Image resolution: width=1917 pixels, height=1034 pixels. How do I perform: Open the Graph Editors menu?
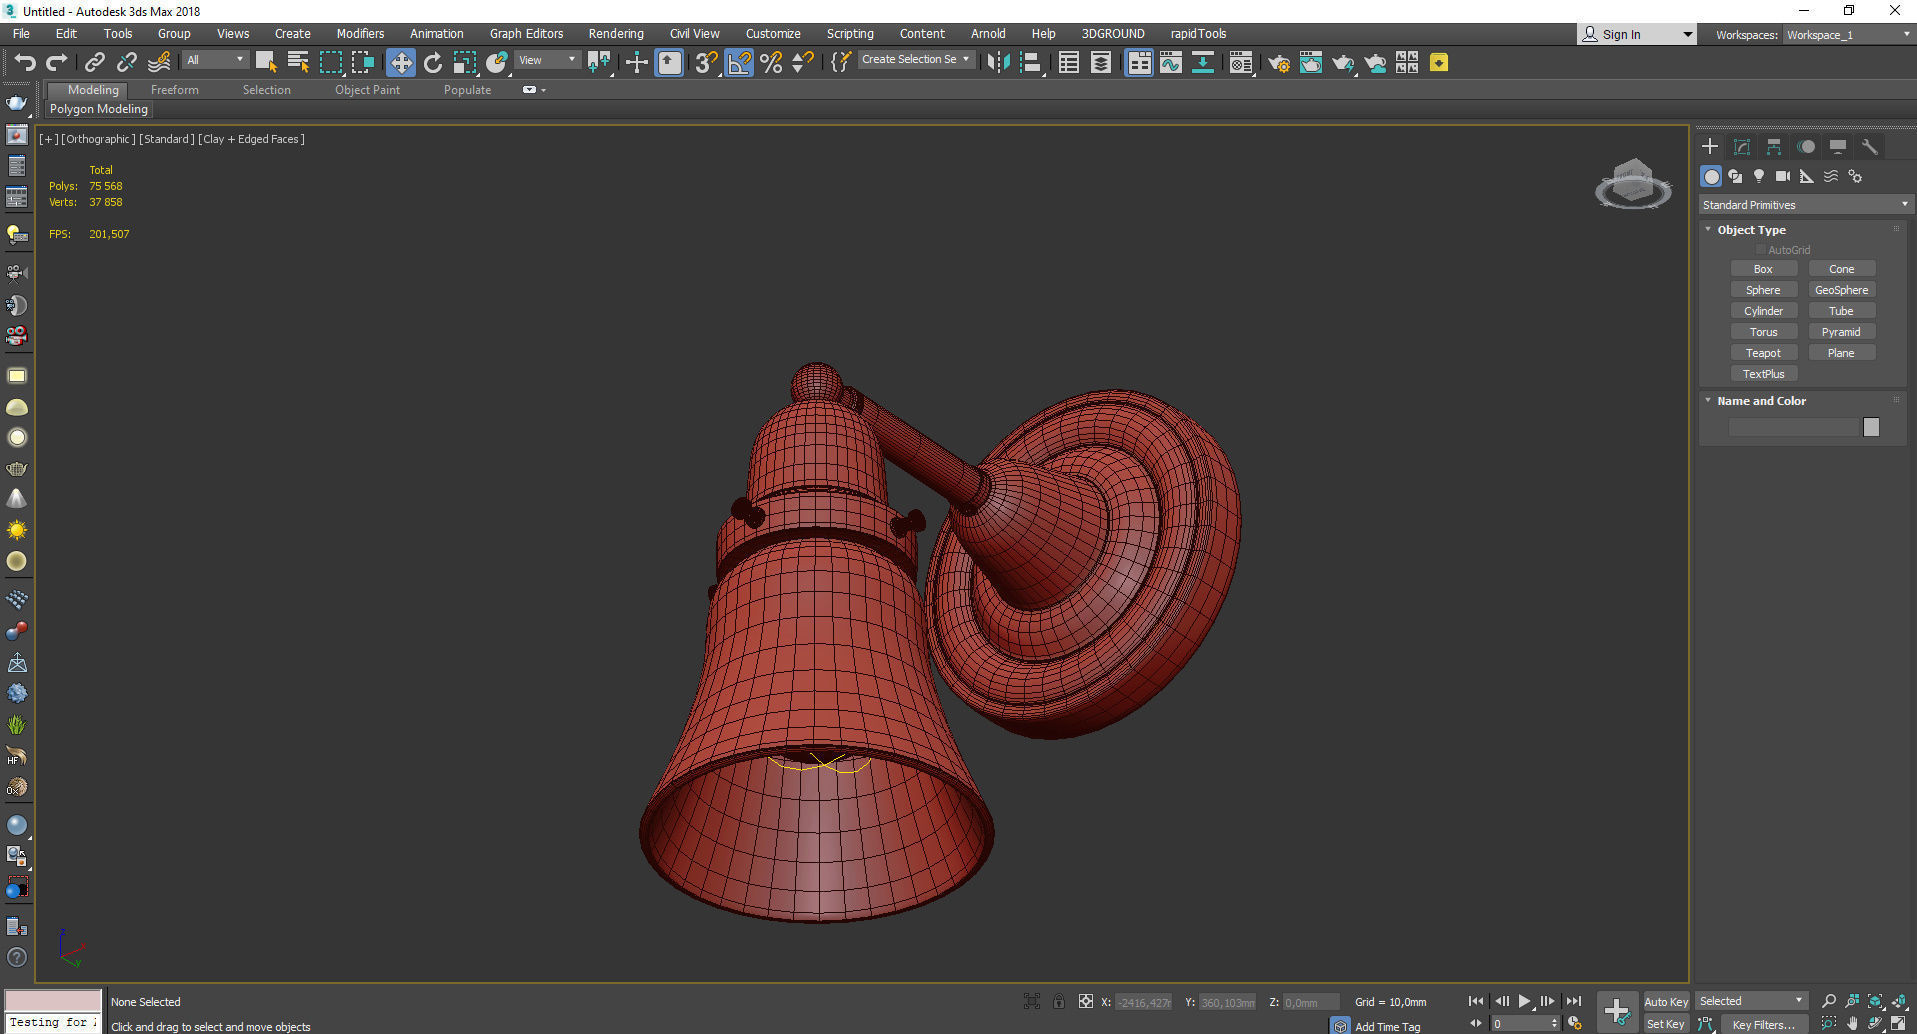(526, 34)
